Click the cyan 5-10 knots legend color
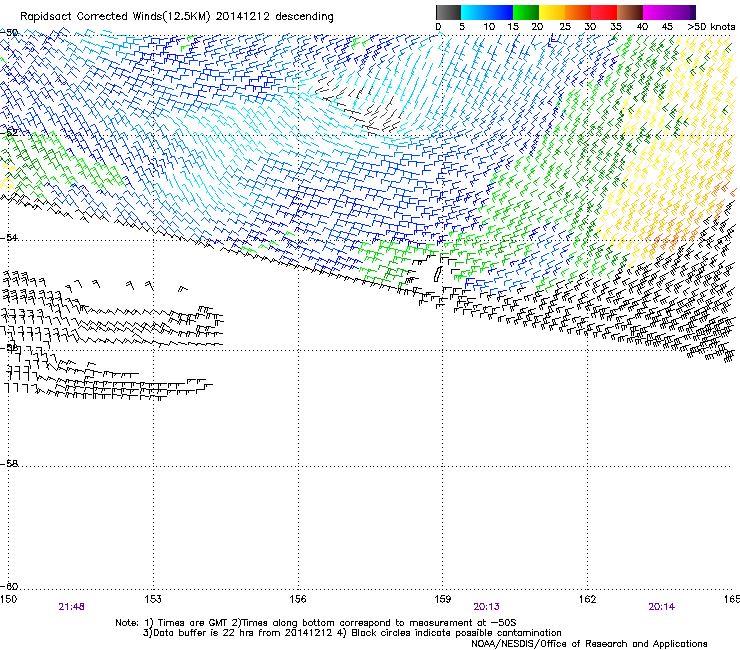The width and height of the screenshot is (740, 650). coord(474,12)
